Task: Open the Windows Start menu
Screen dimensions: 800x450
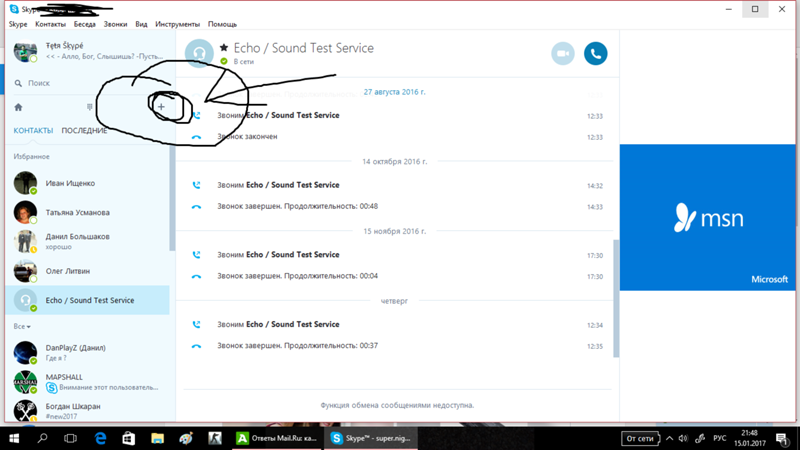Action: [x=14, y=438]
